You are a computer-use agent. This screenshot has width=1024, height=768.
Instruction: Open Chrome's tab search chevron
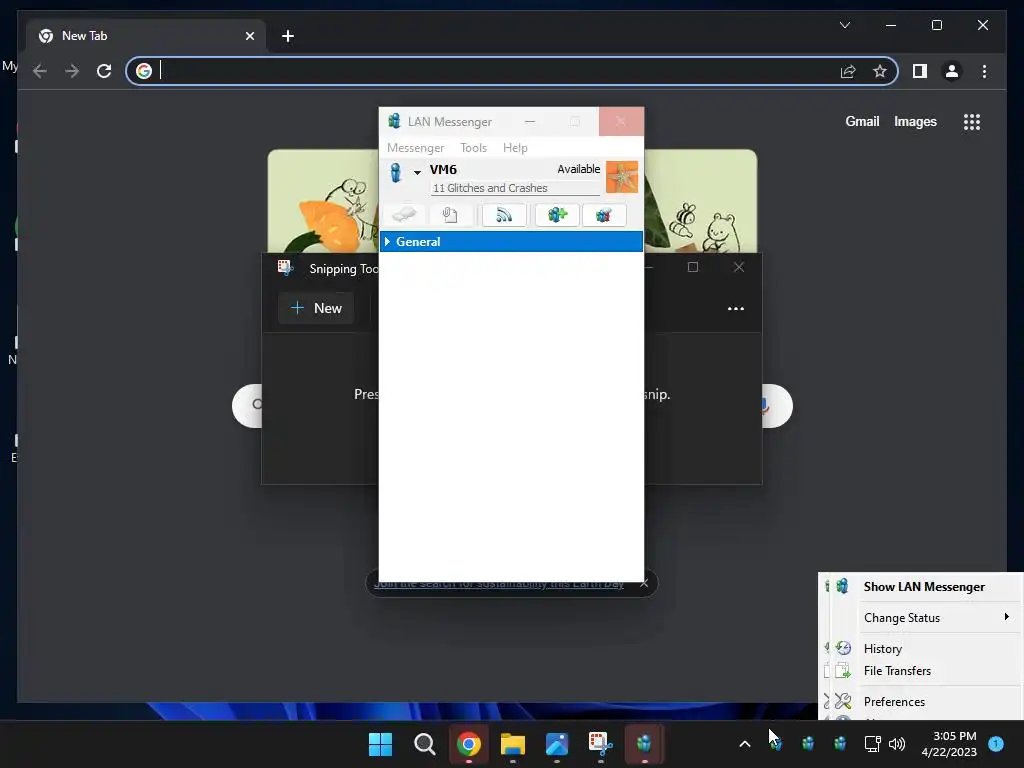(844, 25)
